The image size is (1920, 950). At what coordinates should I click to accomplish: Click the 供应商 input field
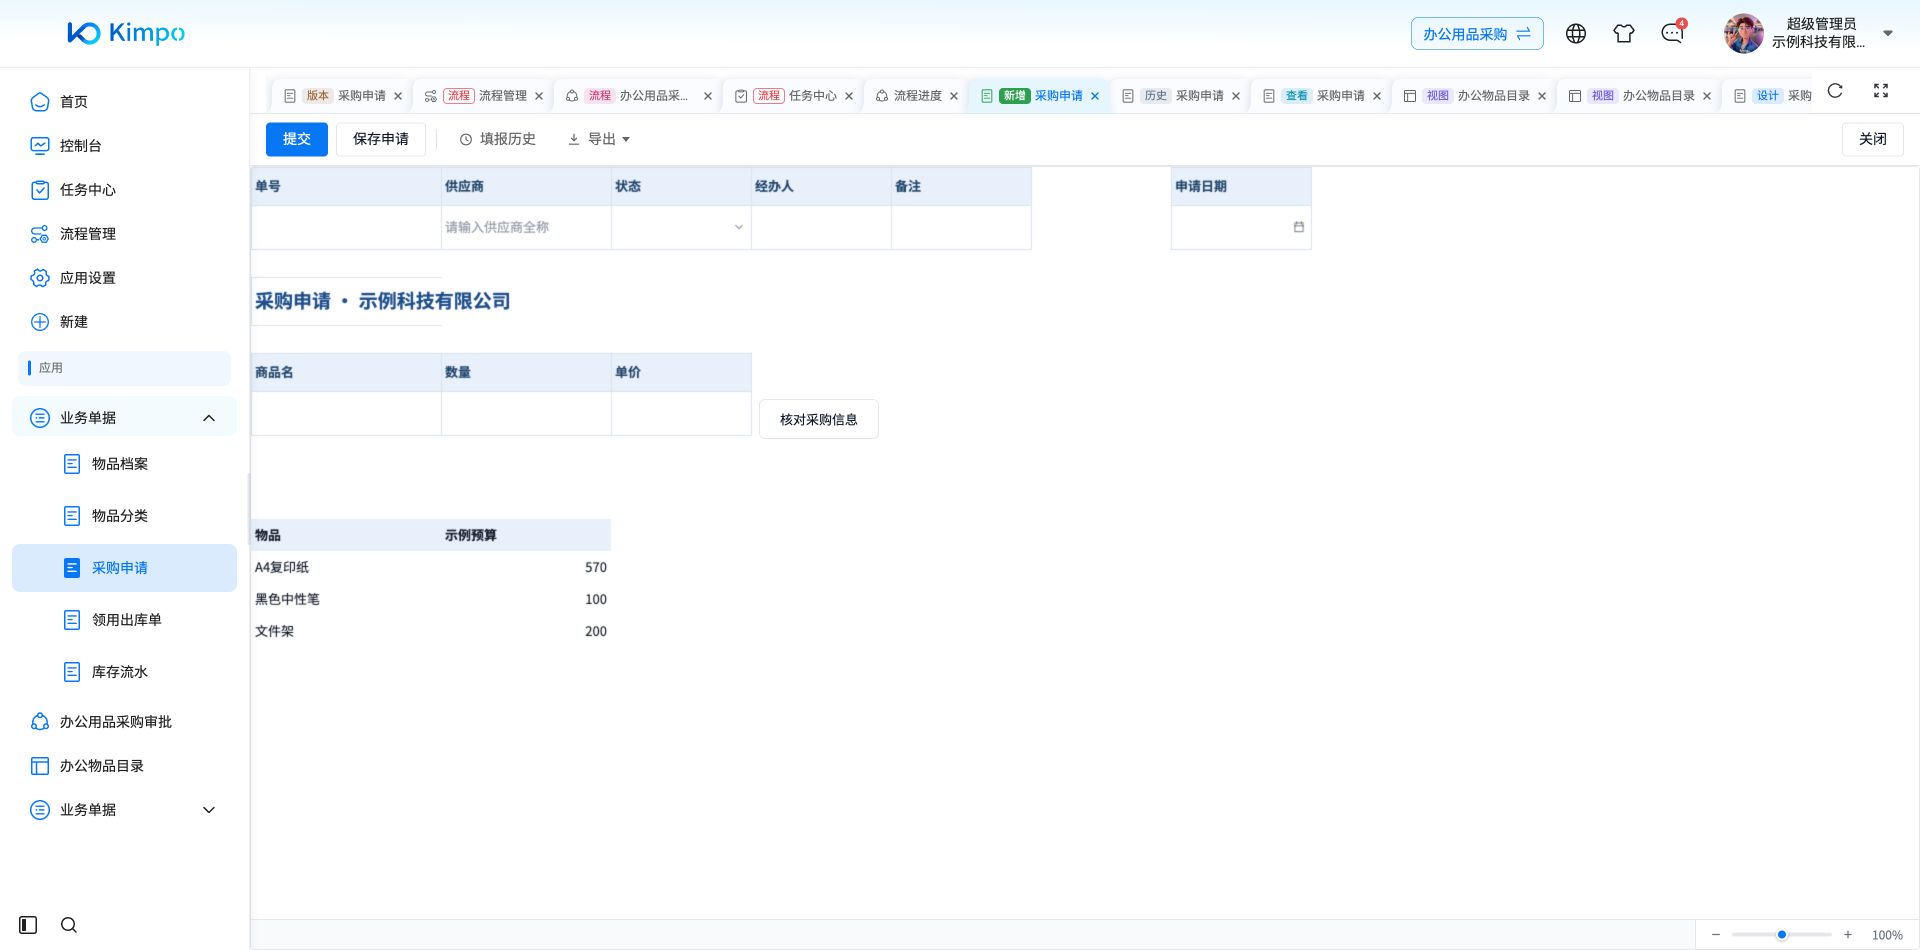[526, 227]
